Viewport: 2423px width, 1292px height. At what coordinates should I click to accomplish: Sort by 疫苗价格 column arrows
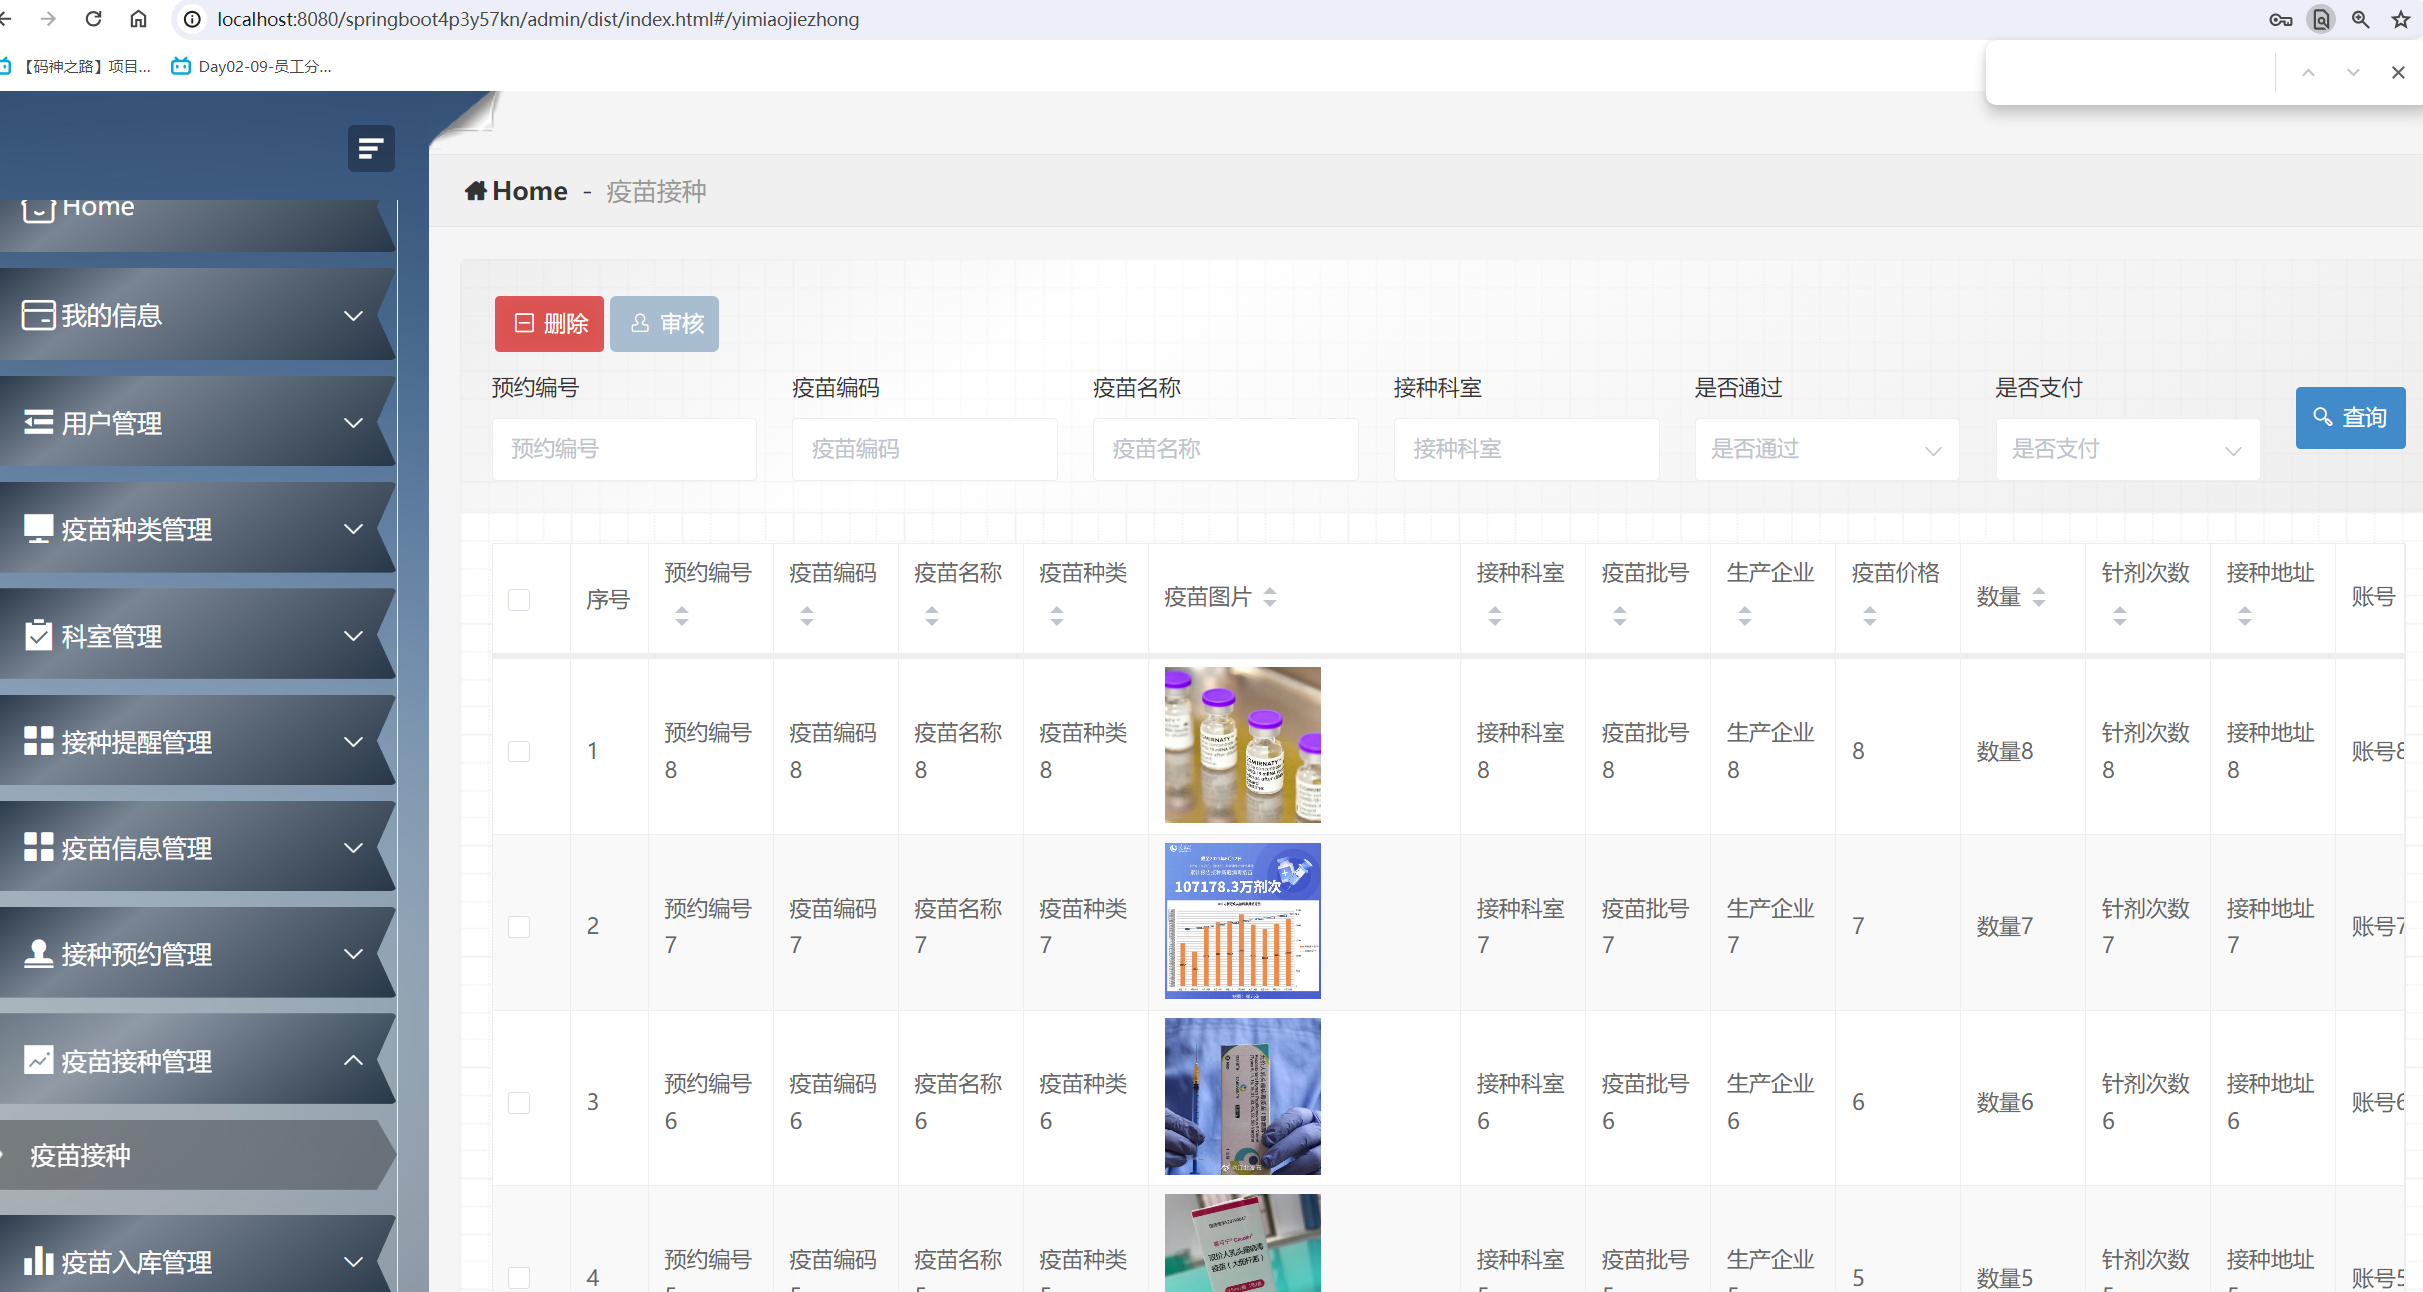click(x=1870, y=616)
